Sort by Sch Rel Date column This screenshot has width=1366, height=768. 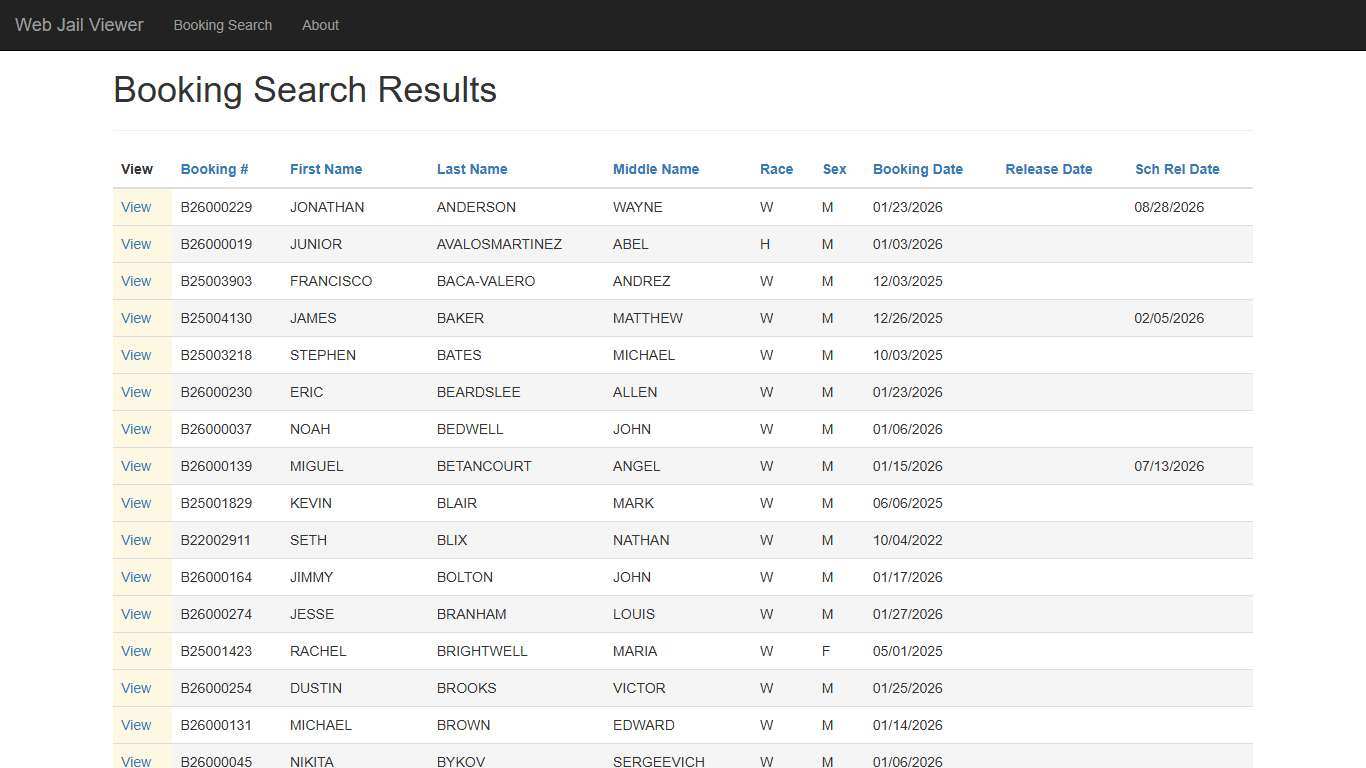1177,169
